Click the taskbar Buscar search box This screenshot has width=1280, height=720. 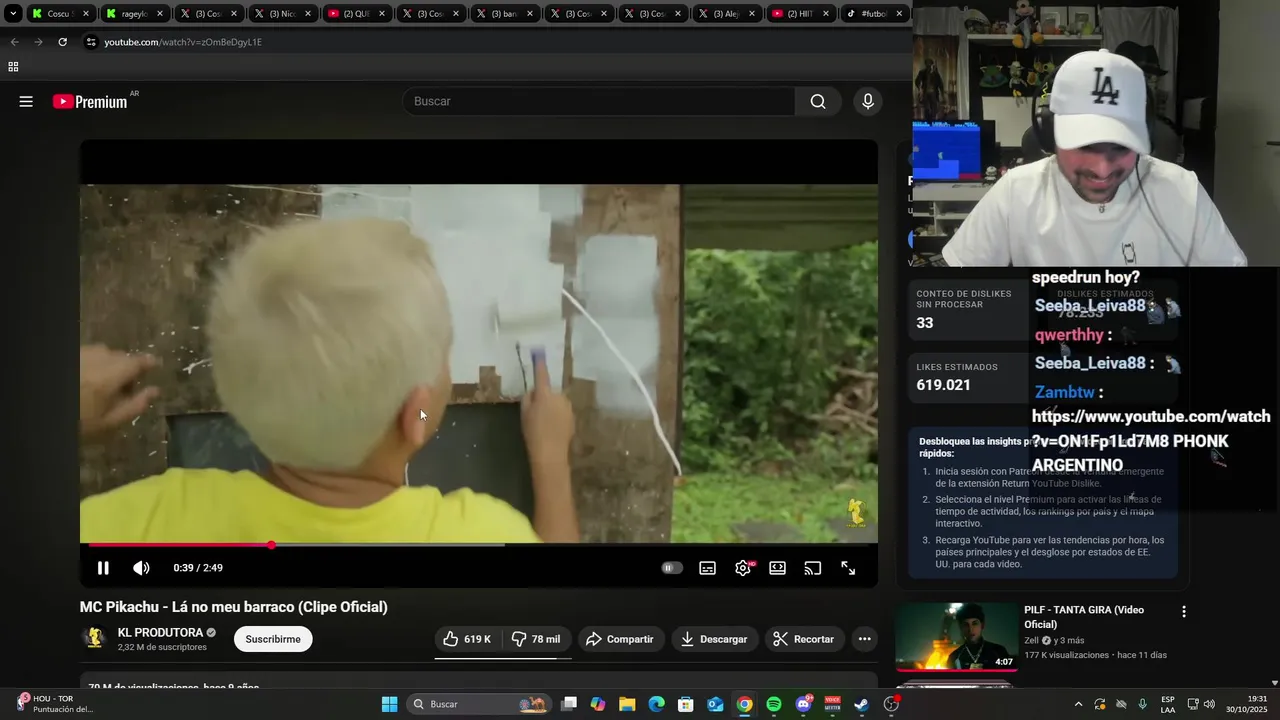(479, 704)
